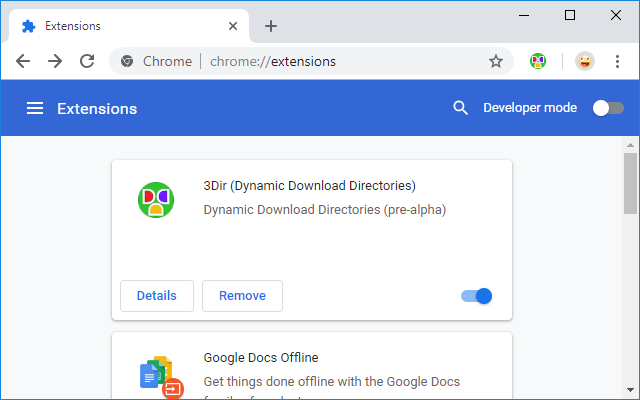Open the Extensions hamburger menu

(35, 108)
